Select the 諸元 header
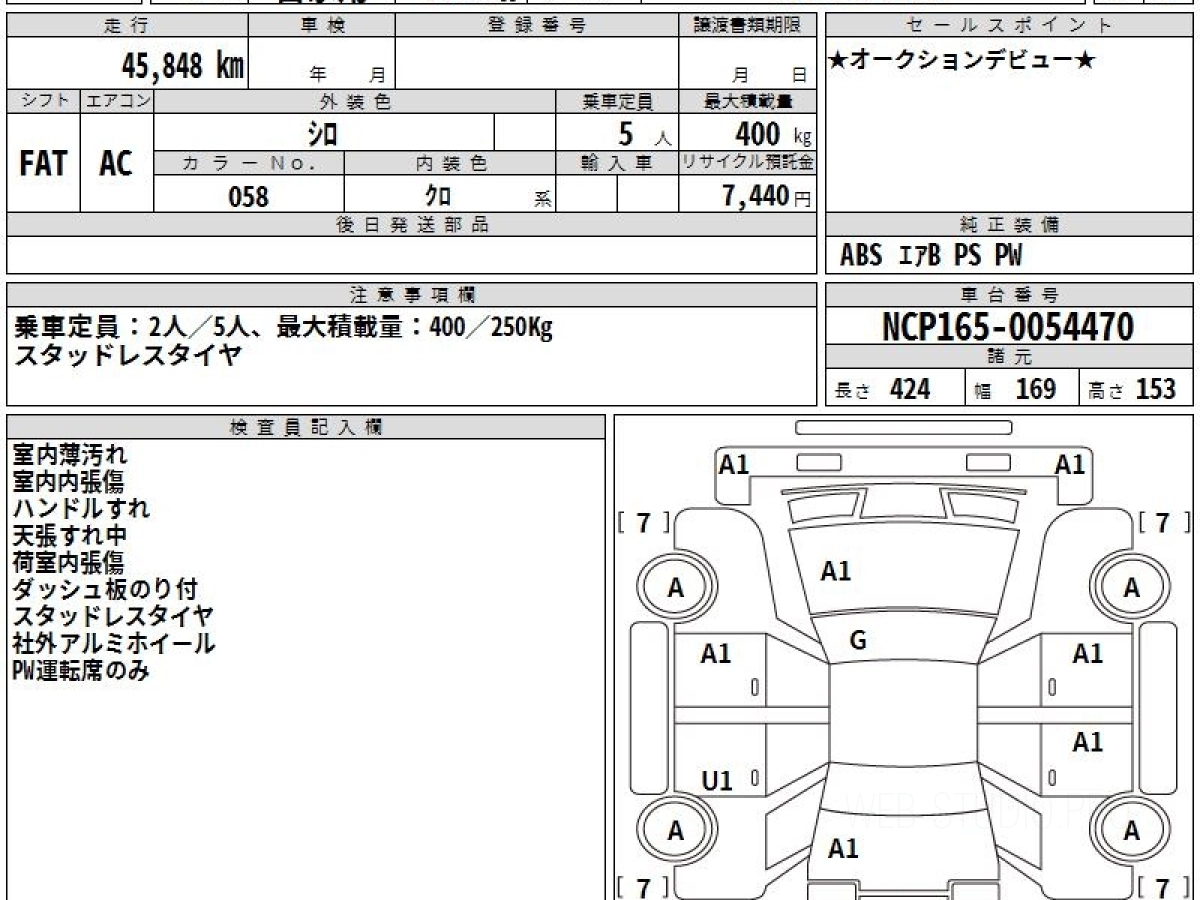Image resolution: width=1200 pixels, height=900 pixels. pyautogui.click(x=1009, y=357)
